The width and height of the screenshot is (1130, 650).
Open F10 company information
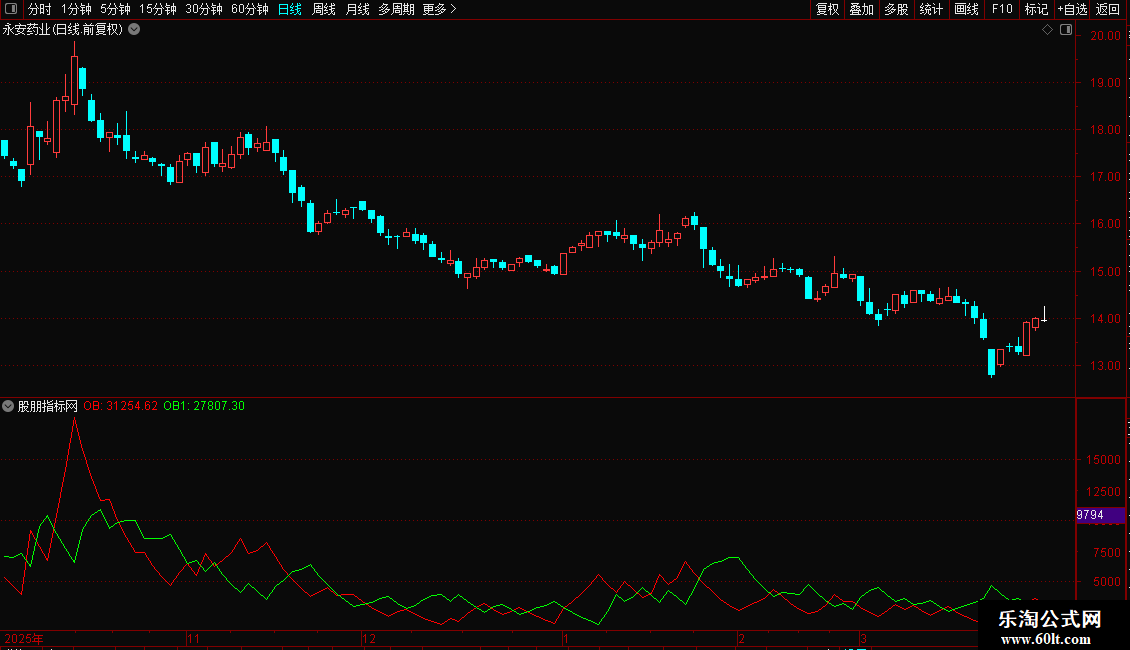(x=1002, y=9)
